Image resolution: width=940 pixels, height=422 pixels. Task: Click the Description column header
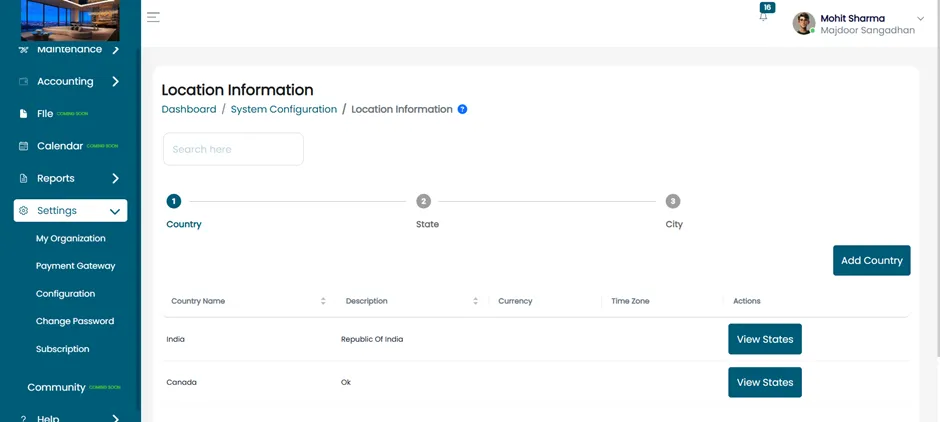tap(366, 301)
